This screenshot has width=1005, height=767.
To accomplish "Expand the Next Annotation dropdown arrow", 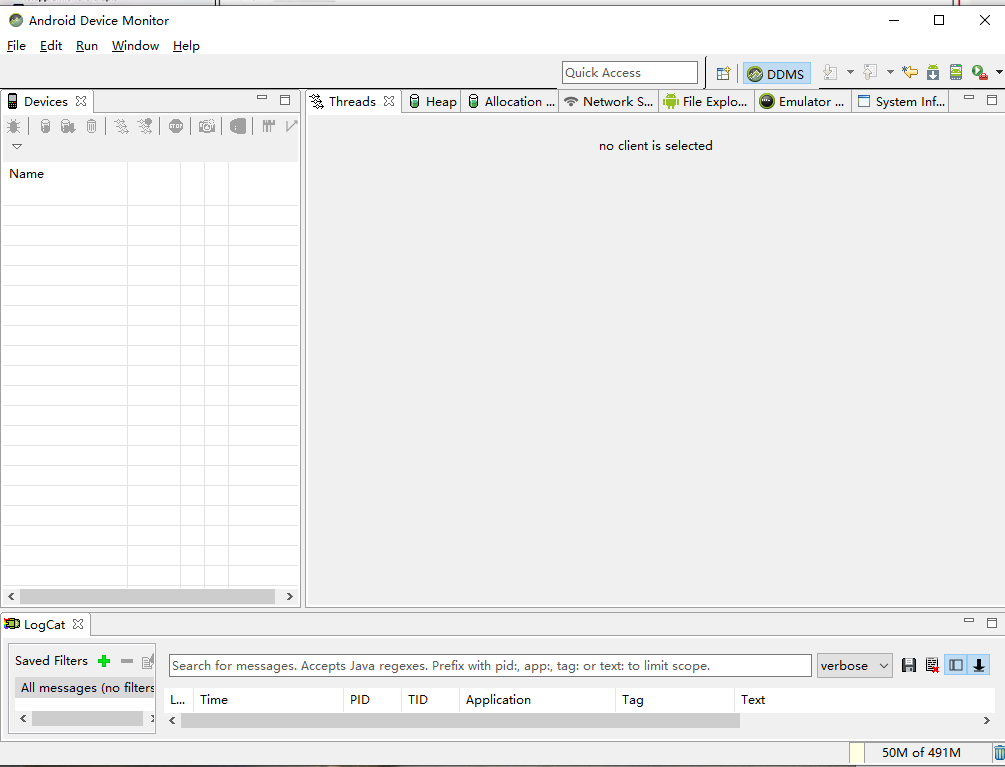I will (x=851, y=72).
